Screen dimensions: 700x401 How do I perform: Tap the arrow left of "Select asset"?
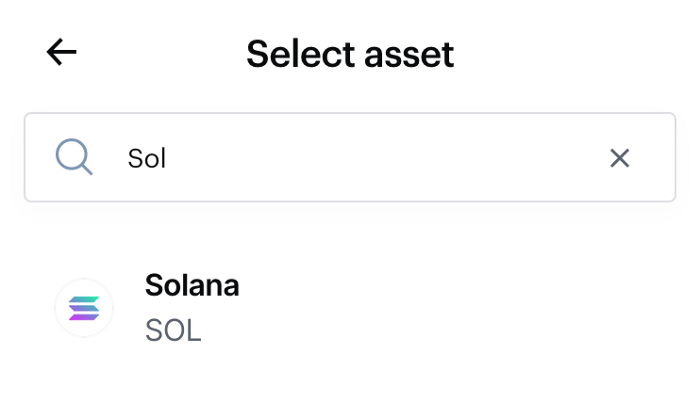pos(62,53)
